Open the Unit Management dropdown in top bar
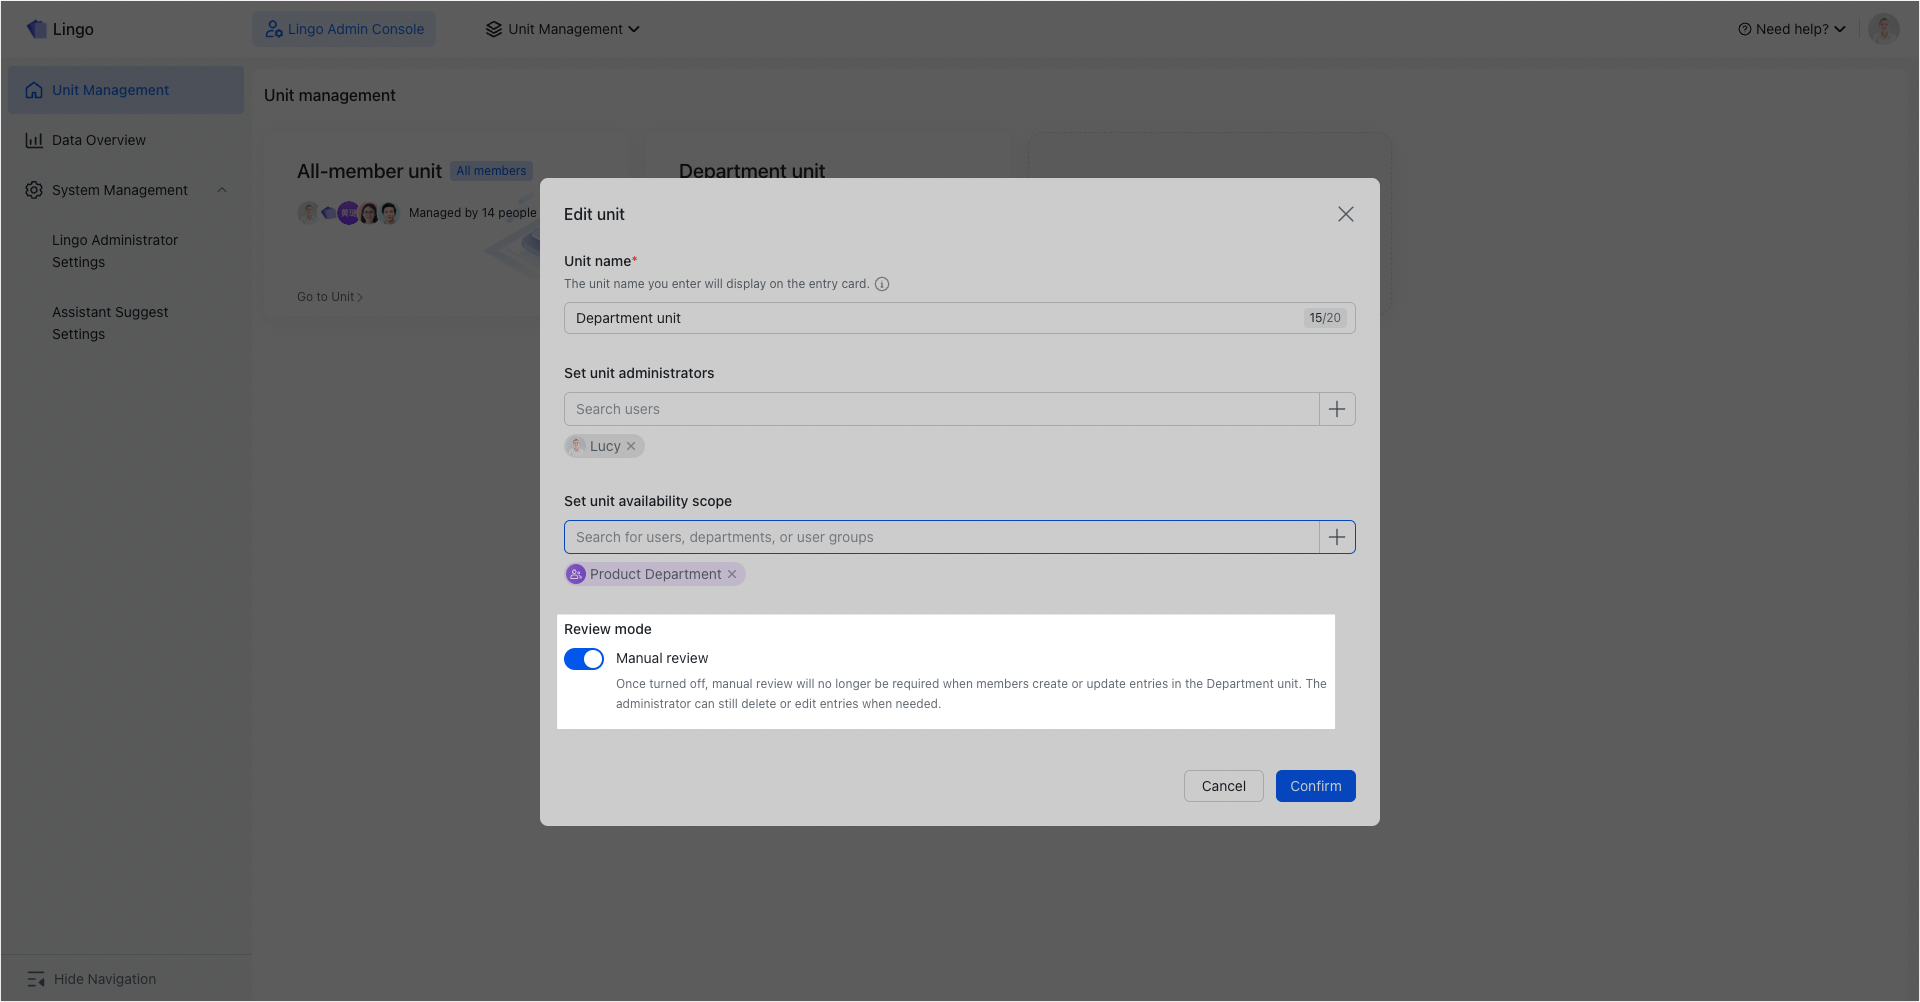 [x=563, y=29]
